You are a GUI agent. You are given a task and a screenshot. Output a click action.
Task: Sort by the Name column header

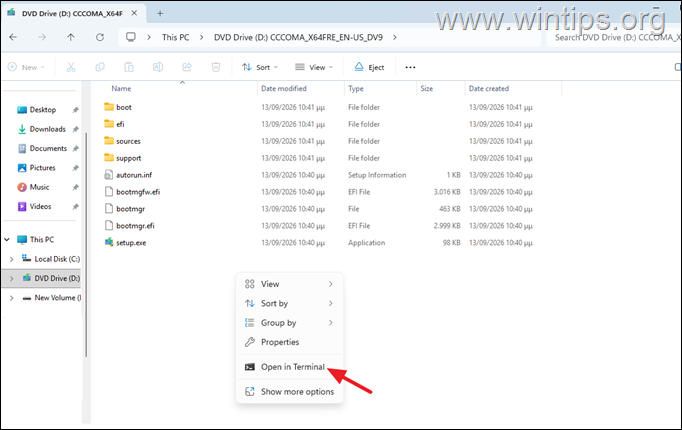pos(121,88)
